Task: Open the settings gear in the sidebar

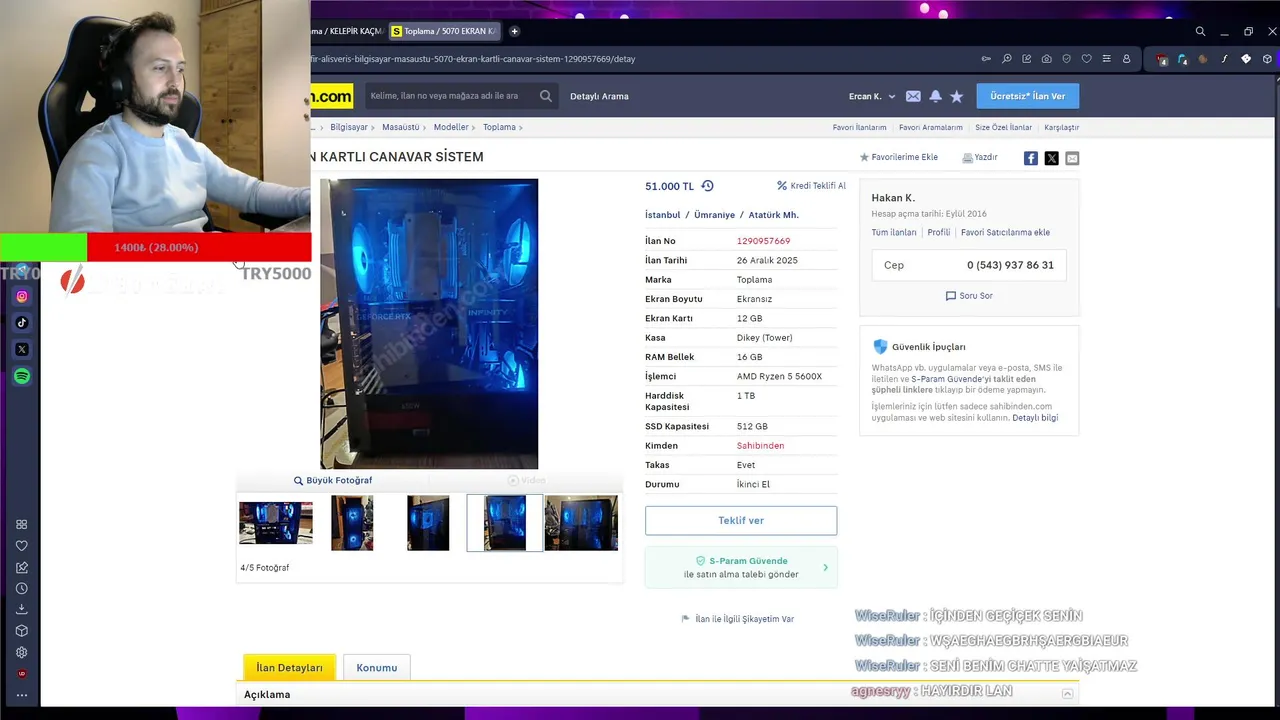Action: (x=21, y=652)
